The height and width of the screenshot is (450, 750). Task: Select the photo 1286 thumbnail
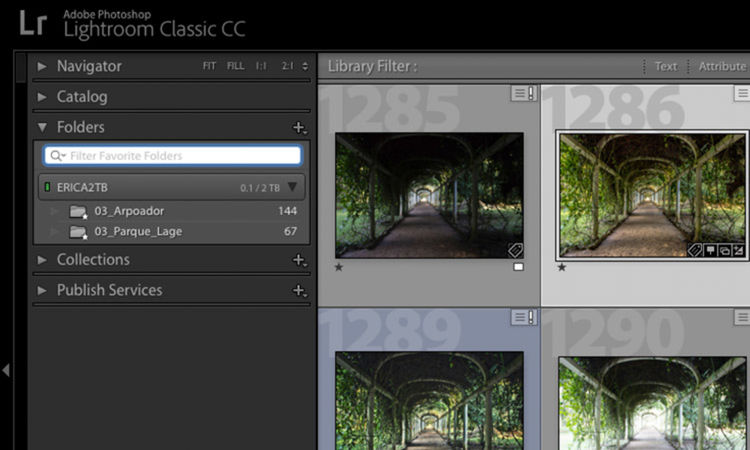tap(652, 195)
